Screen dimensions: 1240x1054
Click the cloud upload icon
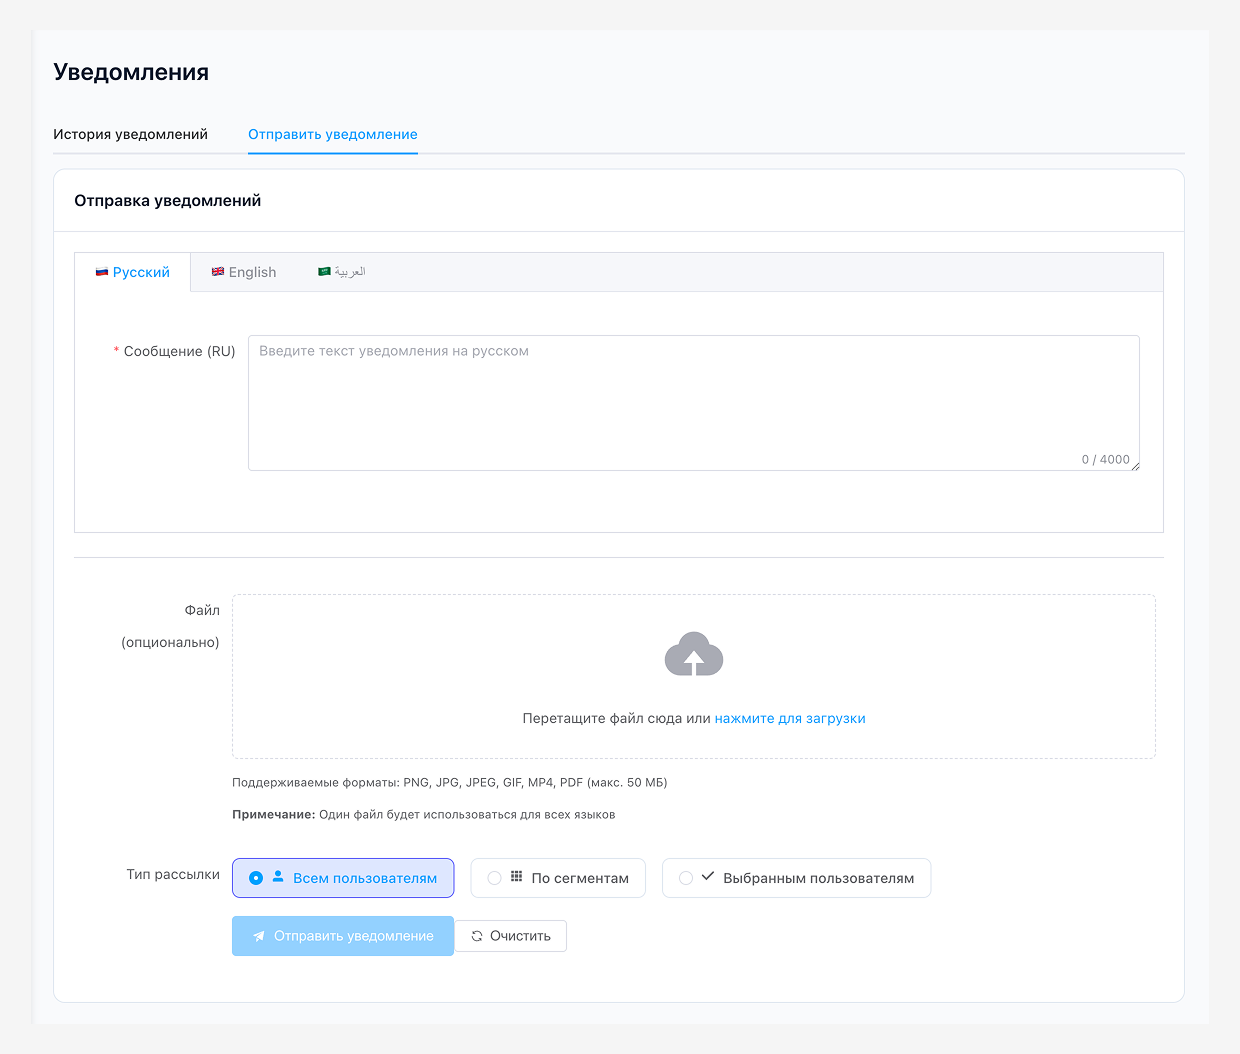click(x=694, y=655)
